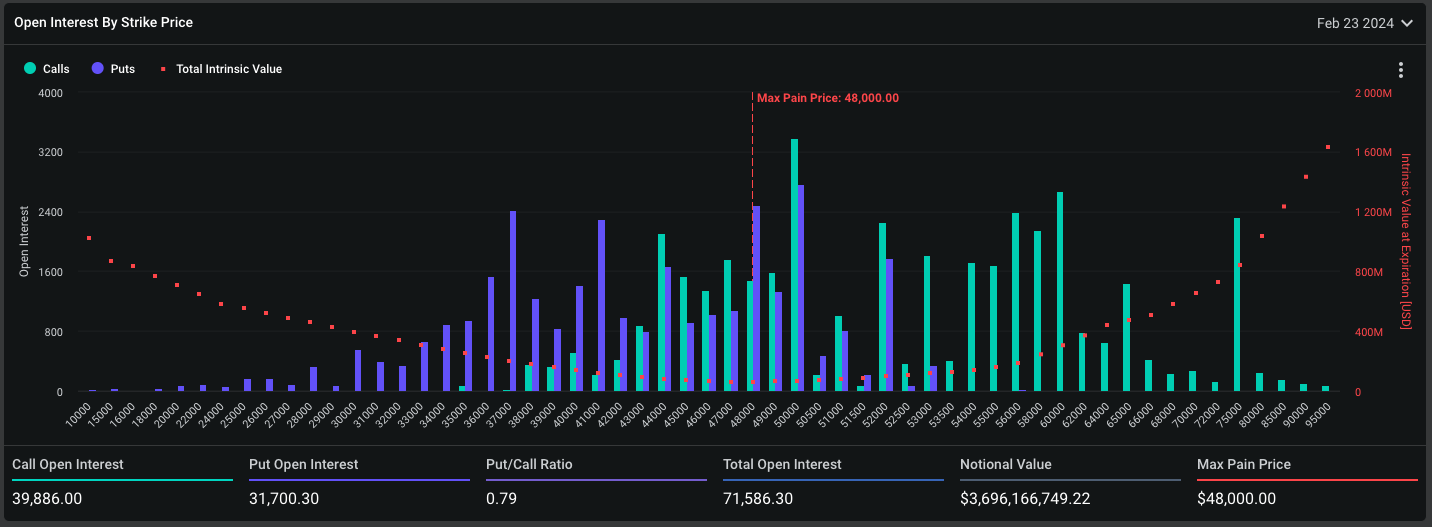Click the Put/Call Ratio value 0.79
This screenshot has height=527, width=1432.
click(501, 498)
